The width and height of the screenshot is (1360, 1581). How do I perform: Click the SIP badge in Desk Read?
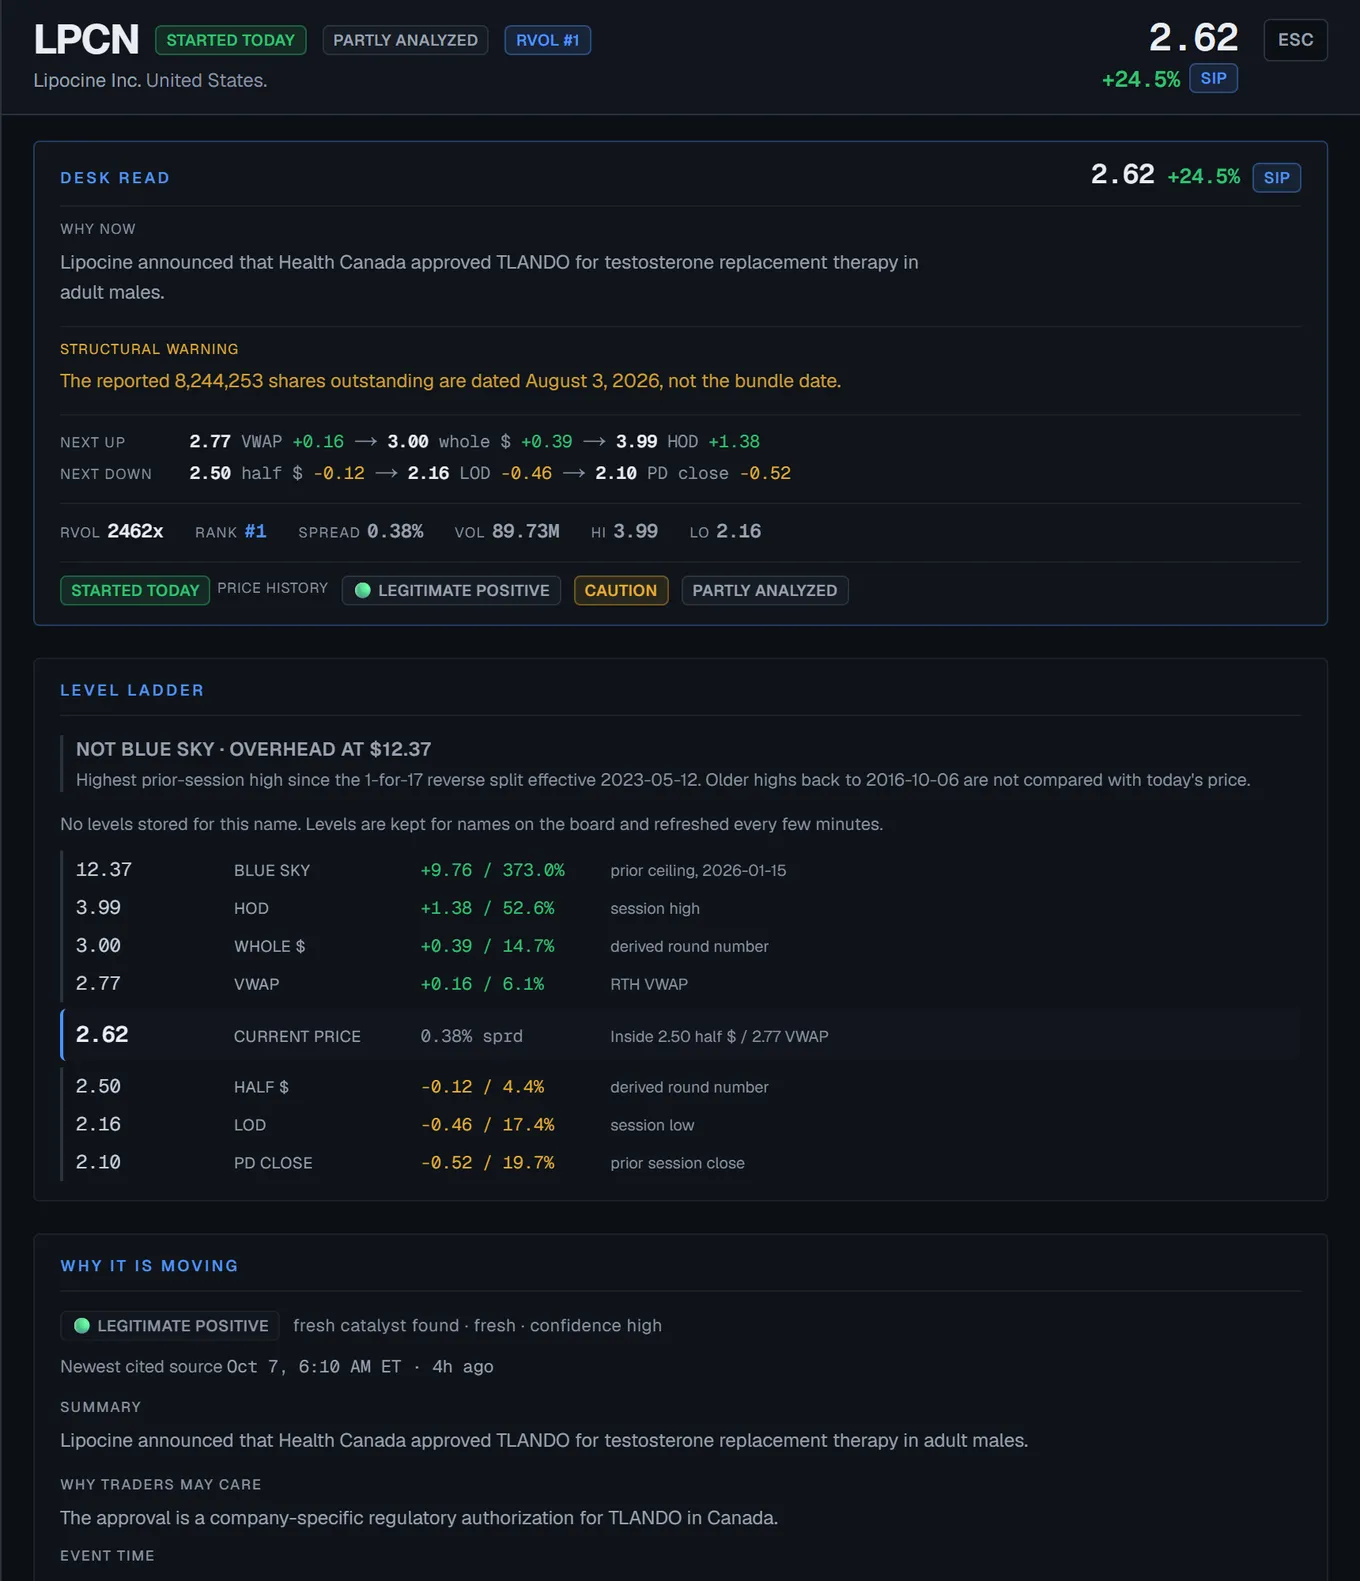[1276, 178]
